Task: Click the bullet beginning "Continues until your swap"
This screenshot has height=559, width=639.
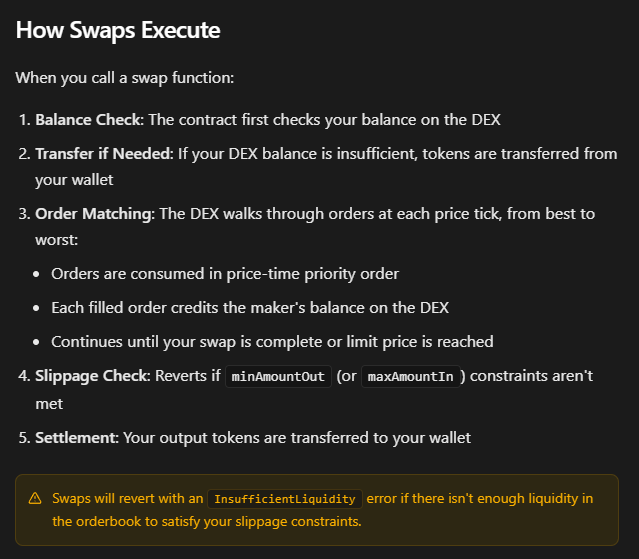Action: (x=272, y=342)
